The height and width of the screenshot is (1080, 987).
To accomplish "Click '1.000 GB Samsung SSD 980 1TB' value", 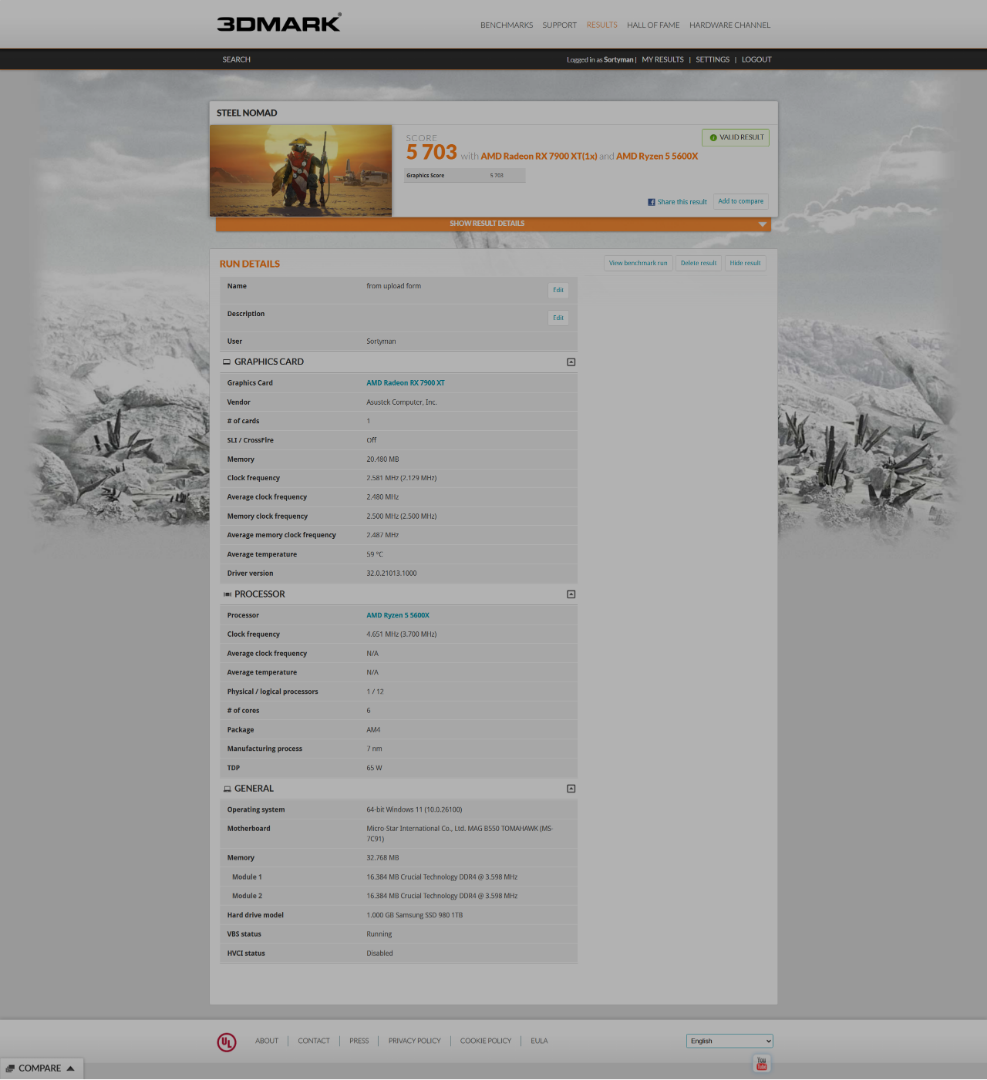I will click(415, 915).
